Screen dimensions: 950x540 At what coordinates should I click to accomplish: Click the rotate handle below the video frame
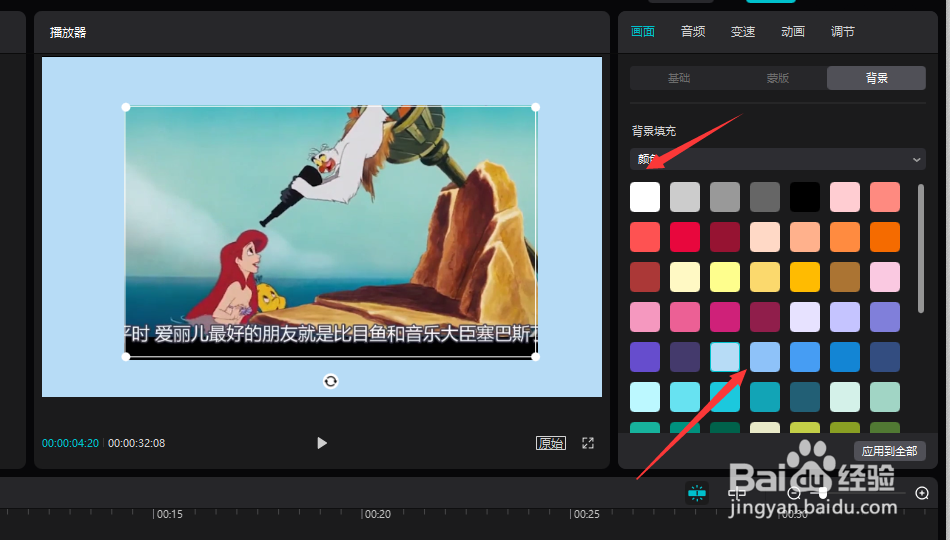pos(330,381)
